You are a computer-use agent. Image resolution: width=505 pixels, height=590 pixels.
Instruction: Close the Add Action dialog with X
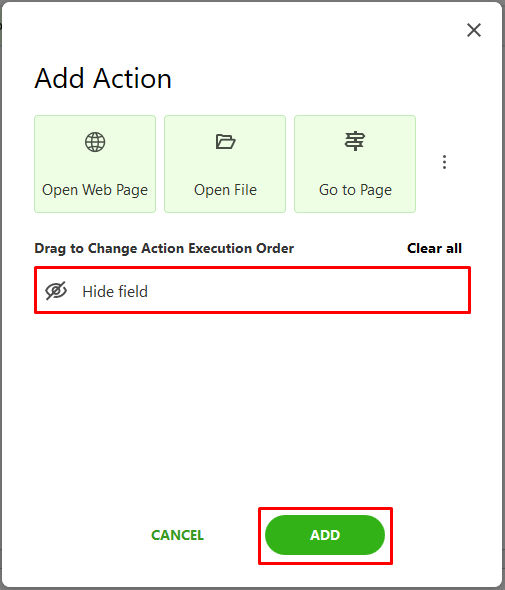pyautogui.click(x=474, y=30)
